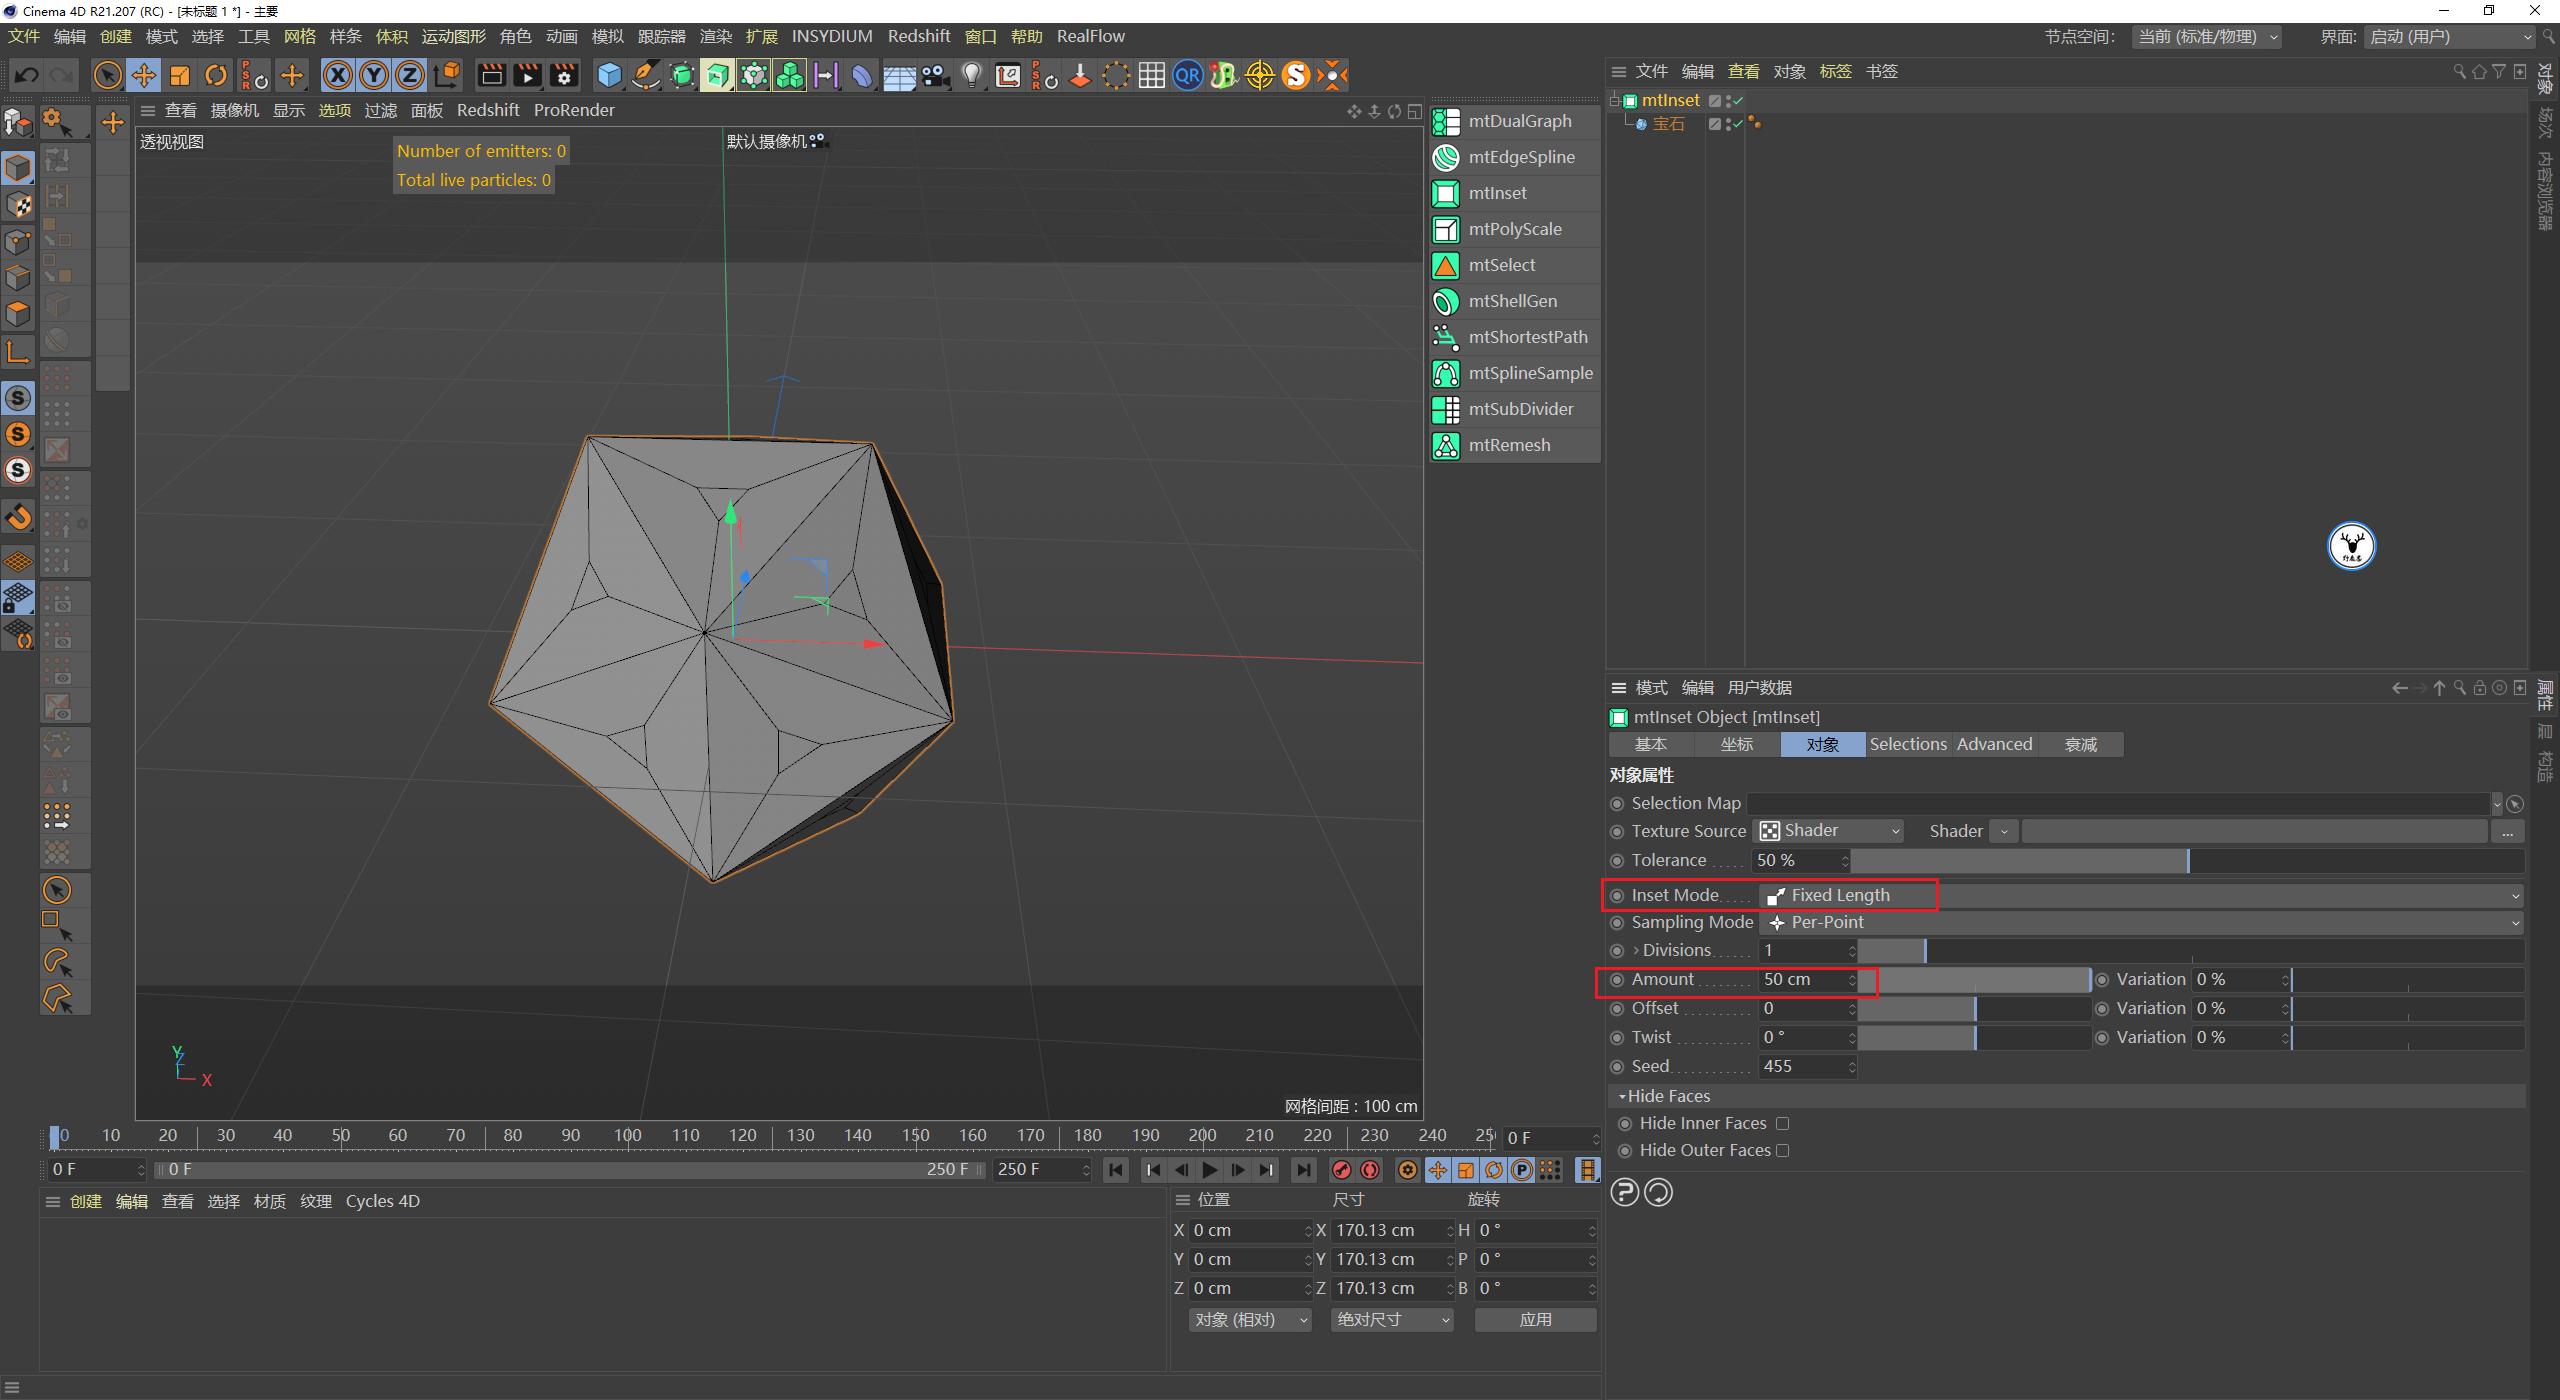Select the Rotate tool in the toolbar
Image resolution: width=2560 pixels, height=1400 pixels.
[215, 75]
